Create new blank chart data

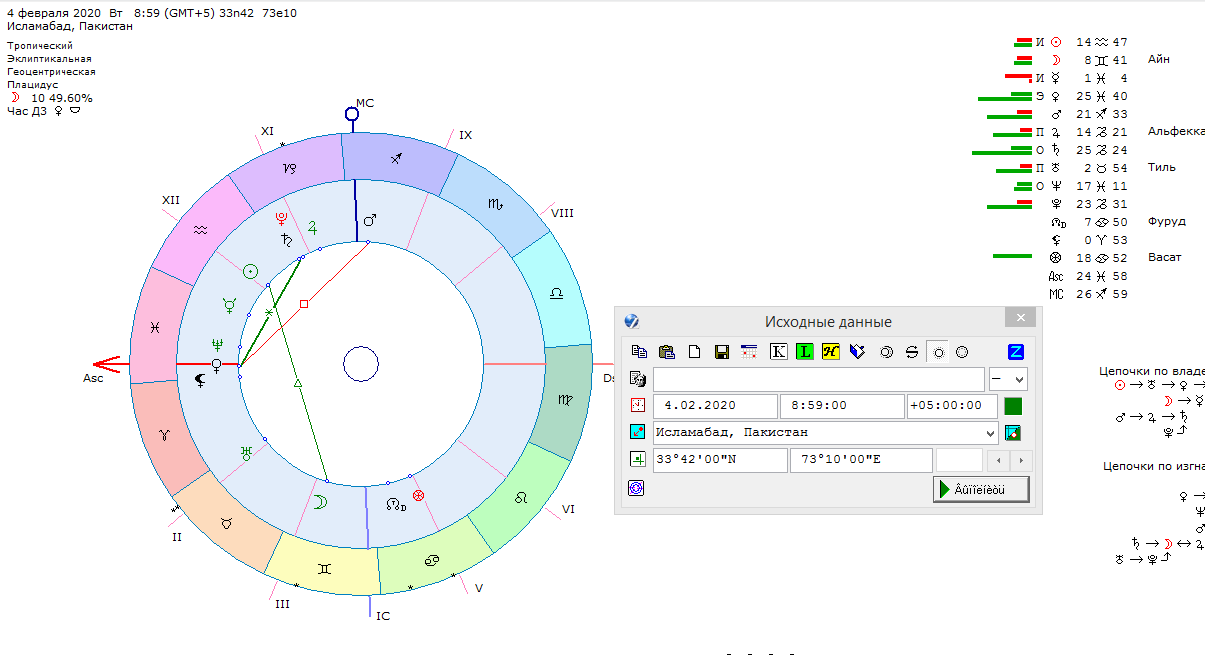694,352
